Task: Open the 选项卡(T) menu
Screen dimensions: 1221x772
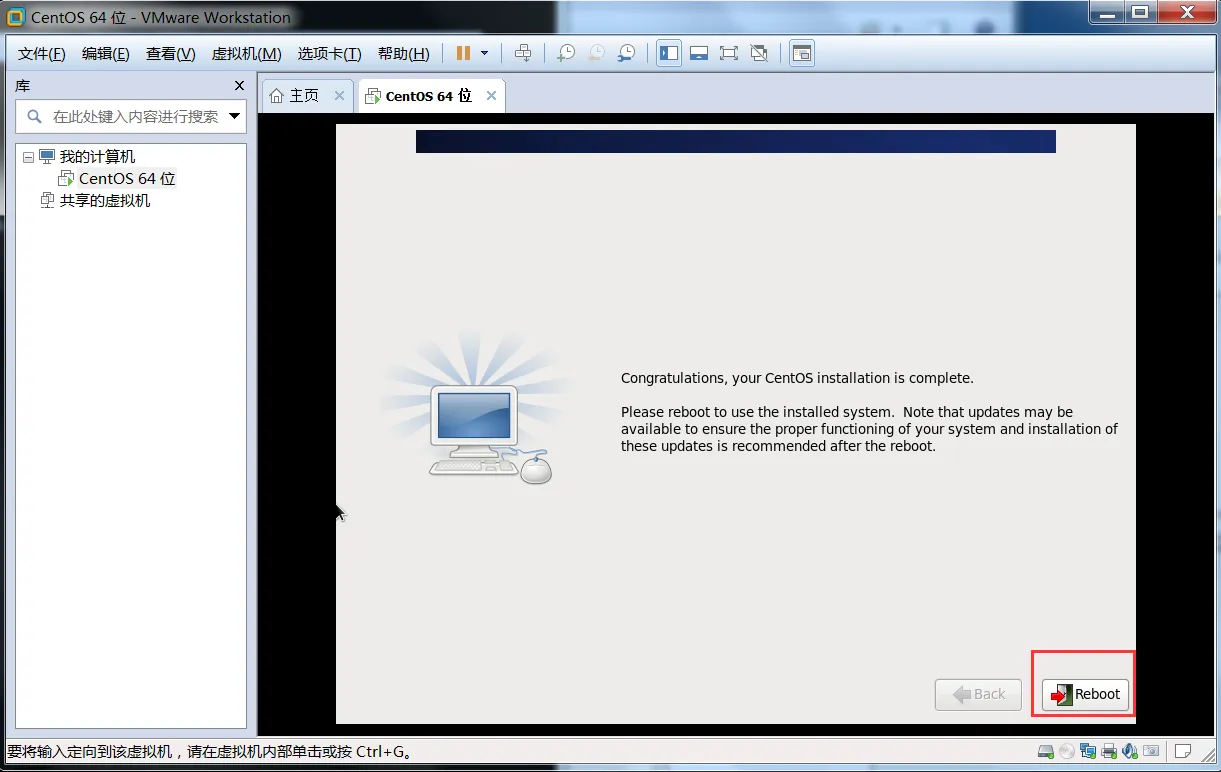Action: tap(330, 54)
